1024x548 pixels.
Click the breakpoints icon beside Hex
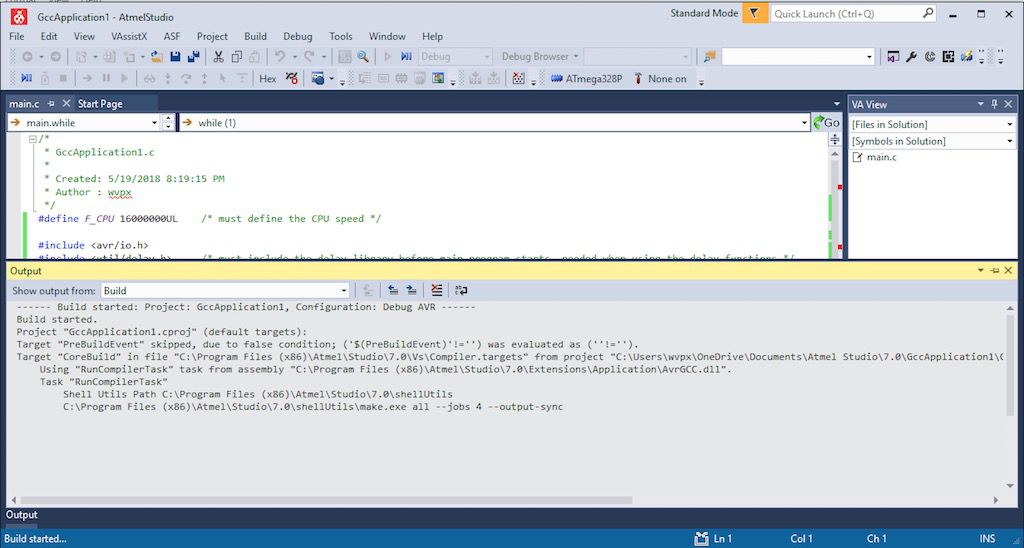(x=292, y=78)
